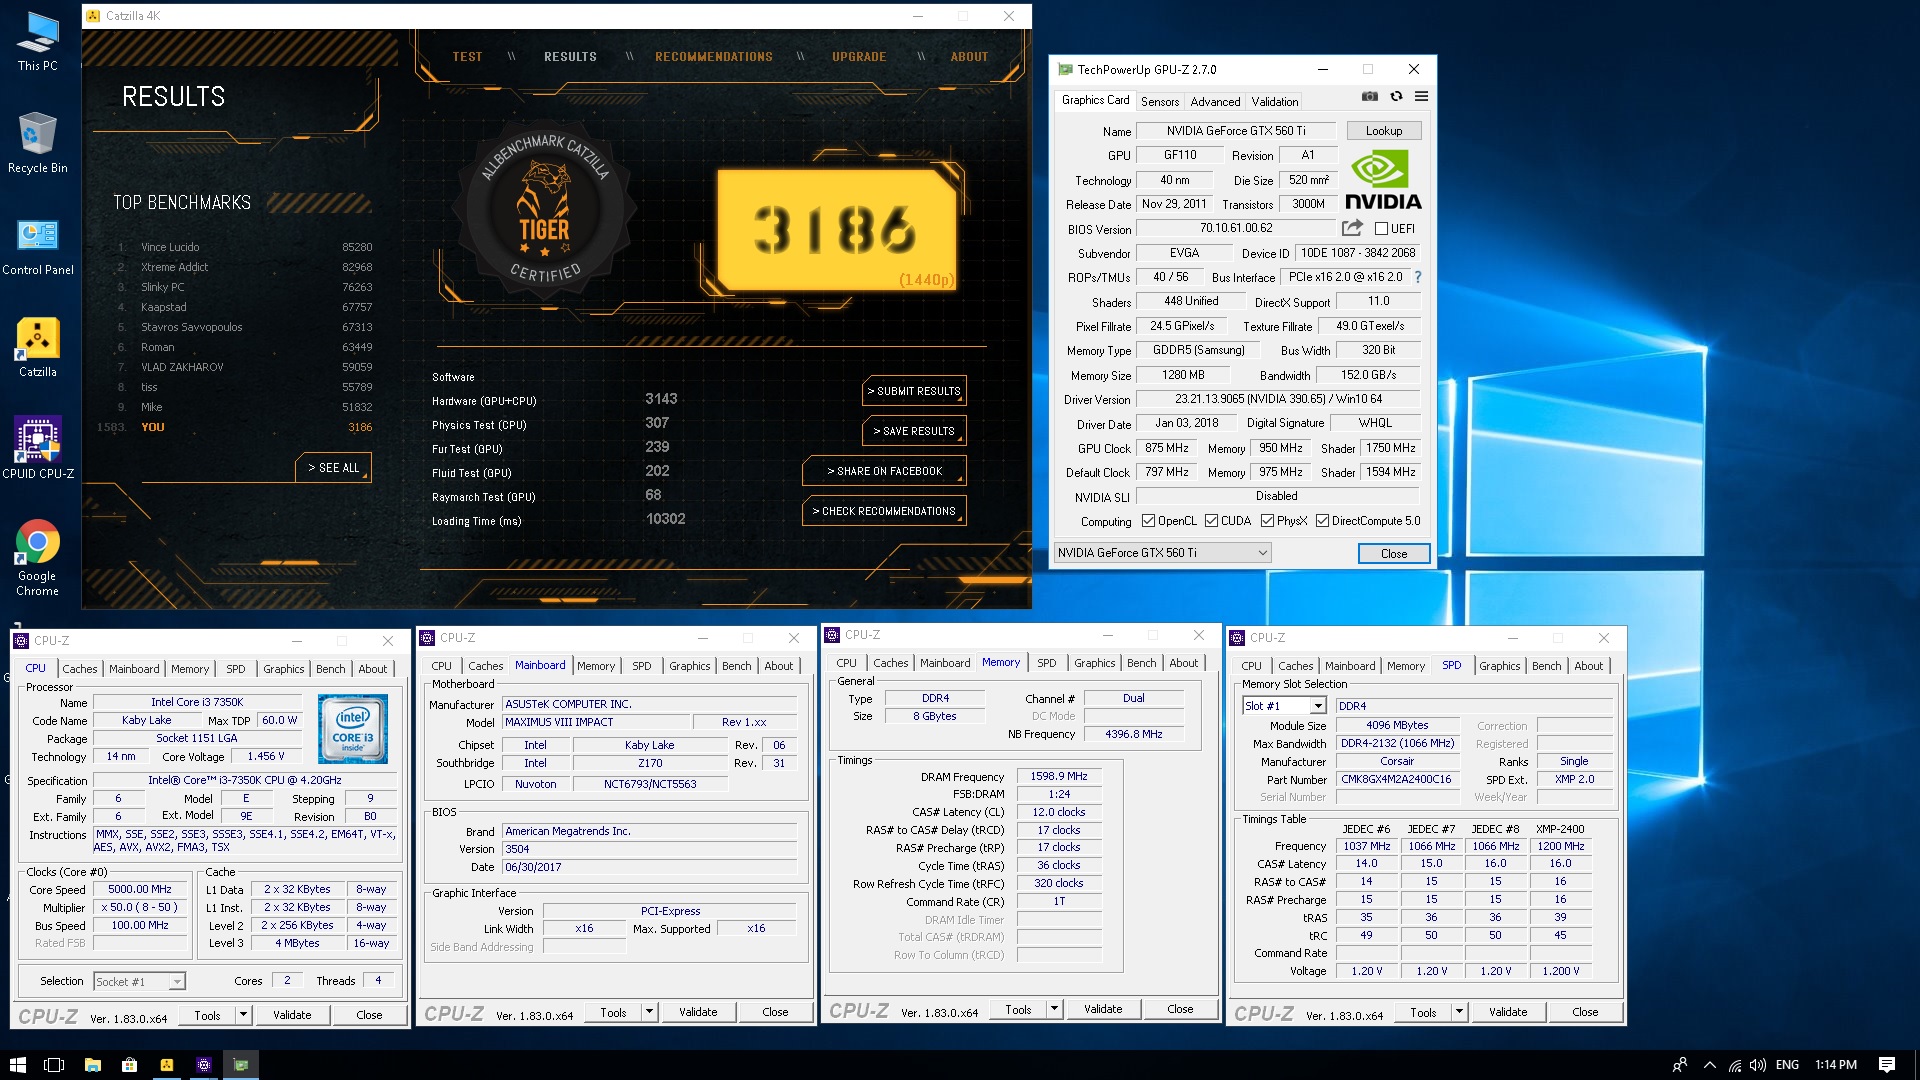Click the GPU-Z refresh icon
Viewport: 1920px width, 1080px height.
[1396, 97]
